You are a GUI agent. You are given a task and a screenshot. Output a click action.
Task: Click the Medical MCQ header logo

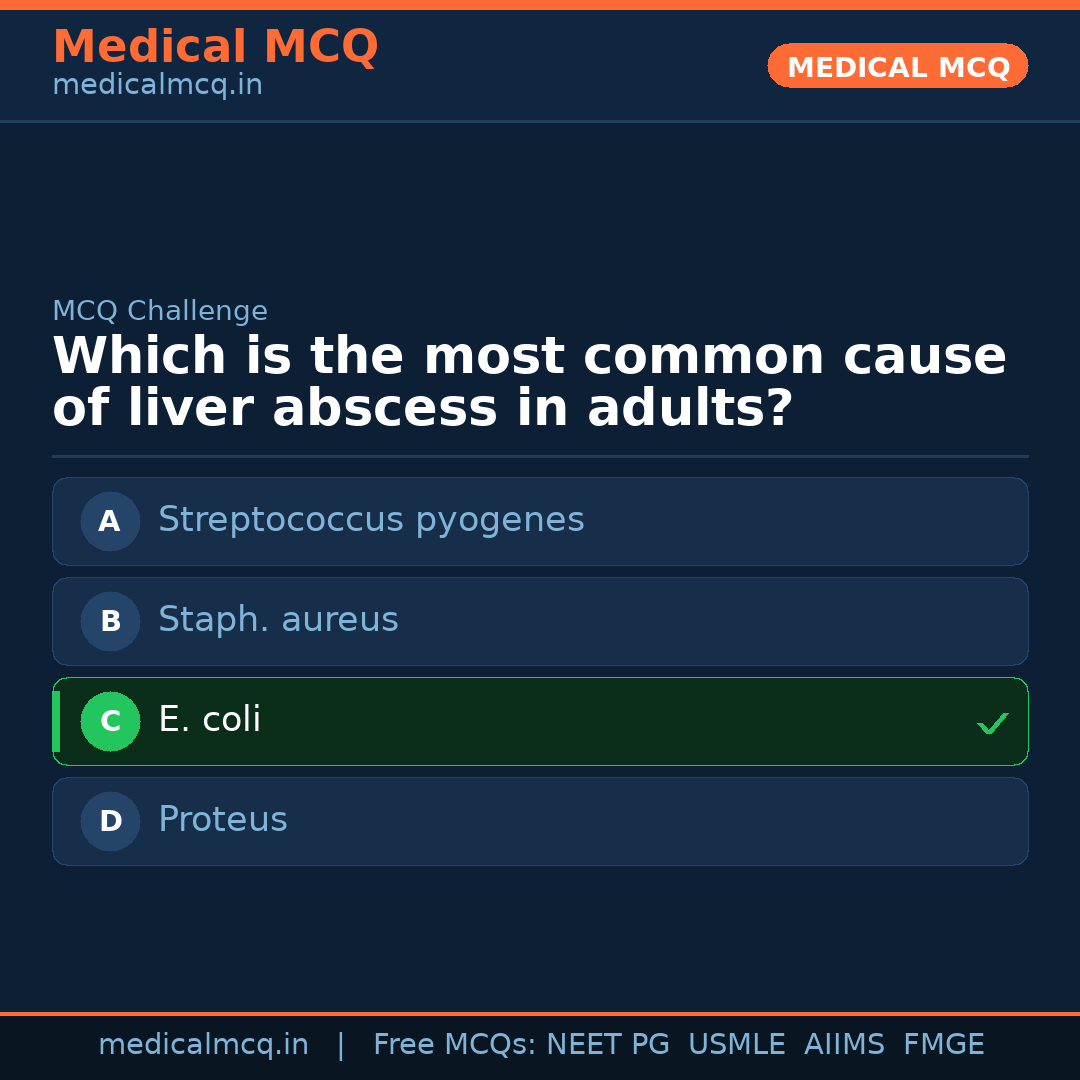point(215,47)
